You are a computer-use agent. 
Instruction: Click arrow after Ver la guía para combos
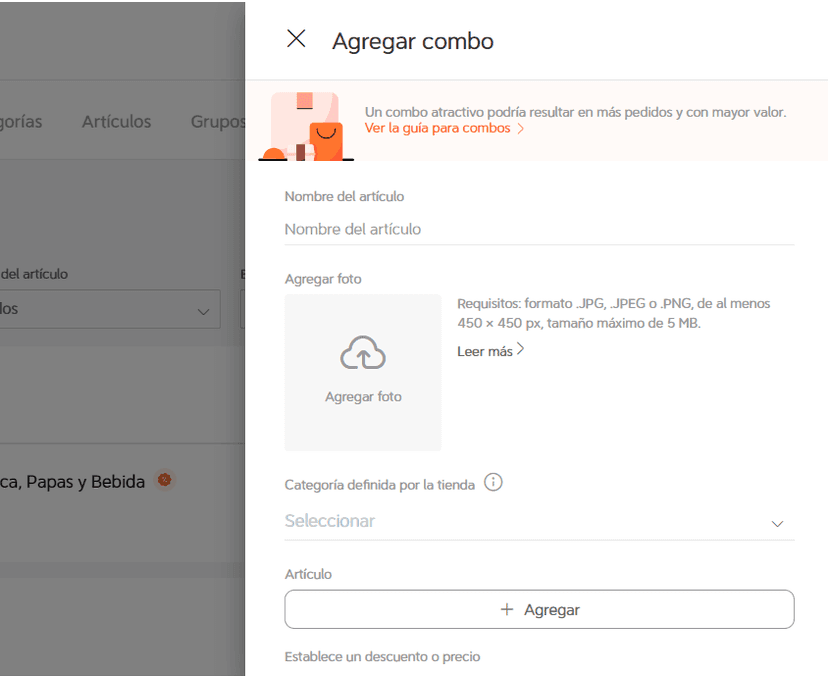point(521,129)
